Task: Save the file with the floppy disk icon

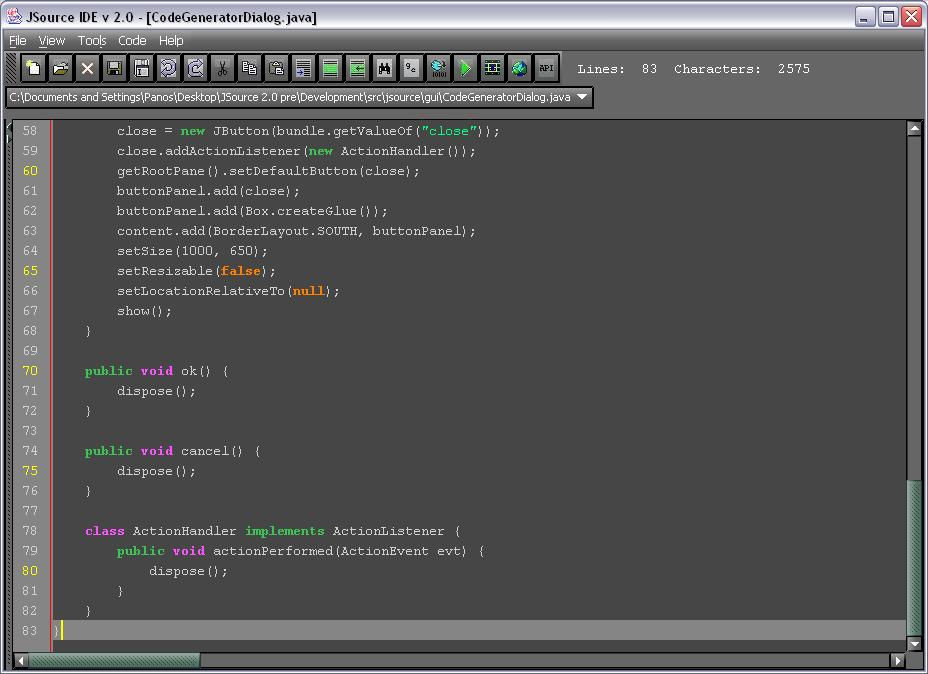Action: pos(114,69)
